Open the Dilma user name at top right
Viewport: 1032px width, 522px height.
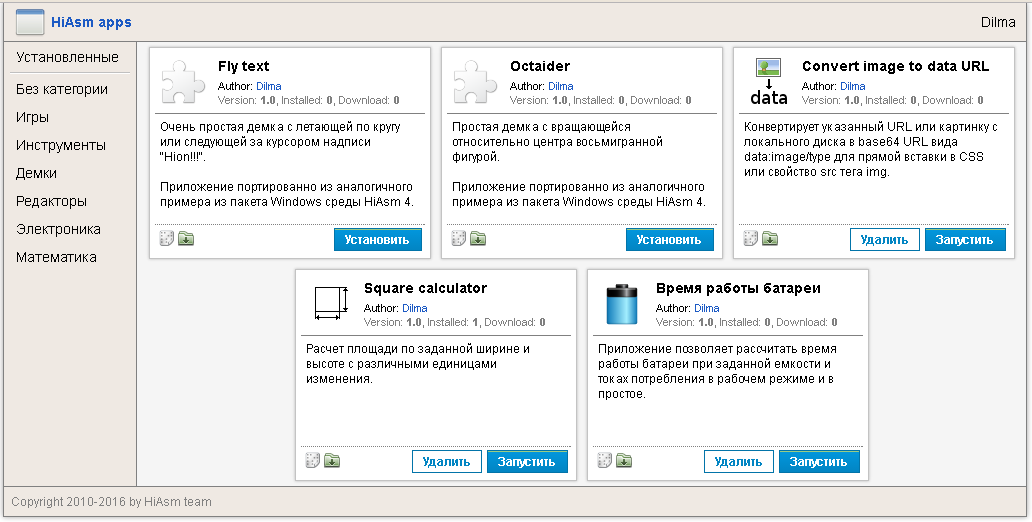[x=997, y=22]
